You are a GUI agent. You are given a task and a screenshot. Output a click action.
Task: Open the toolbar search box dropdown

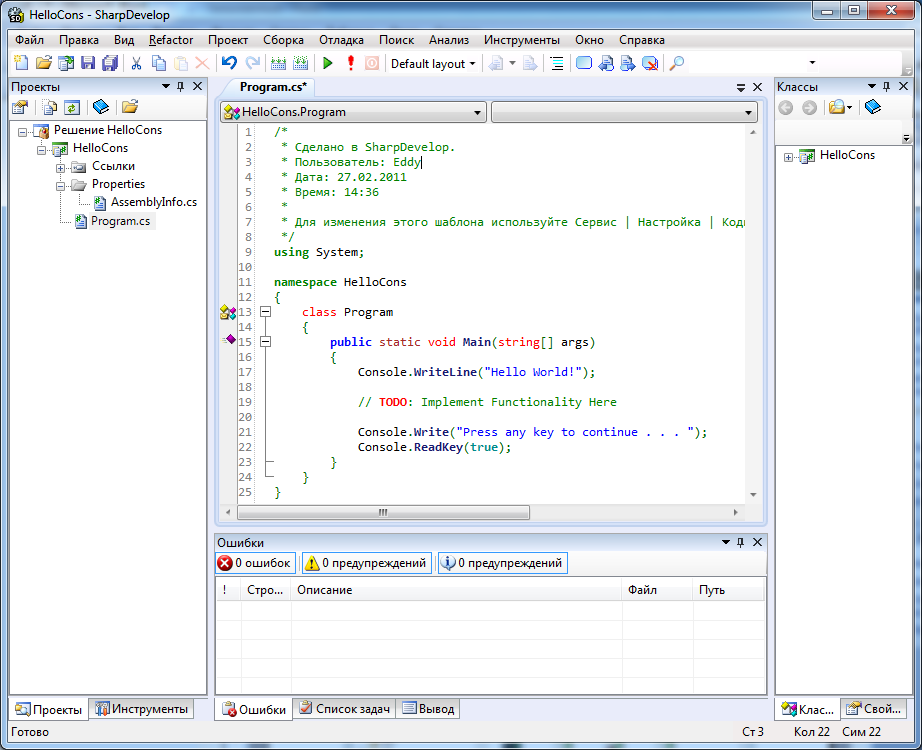coord(813,62)
